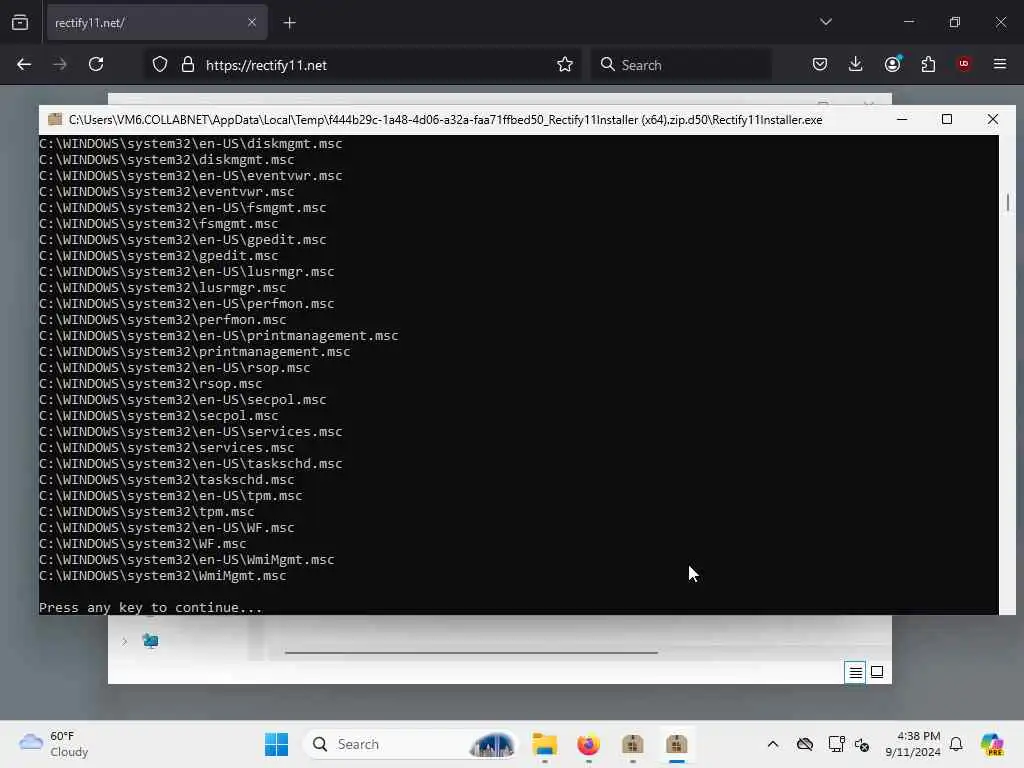The image size is (1024, 768).
Task: Open tracking protection shield icon
Action: 160,65
